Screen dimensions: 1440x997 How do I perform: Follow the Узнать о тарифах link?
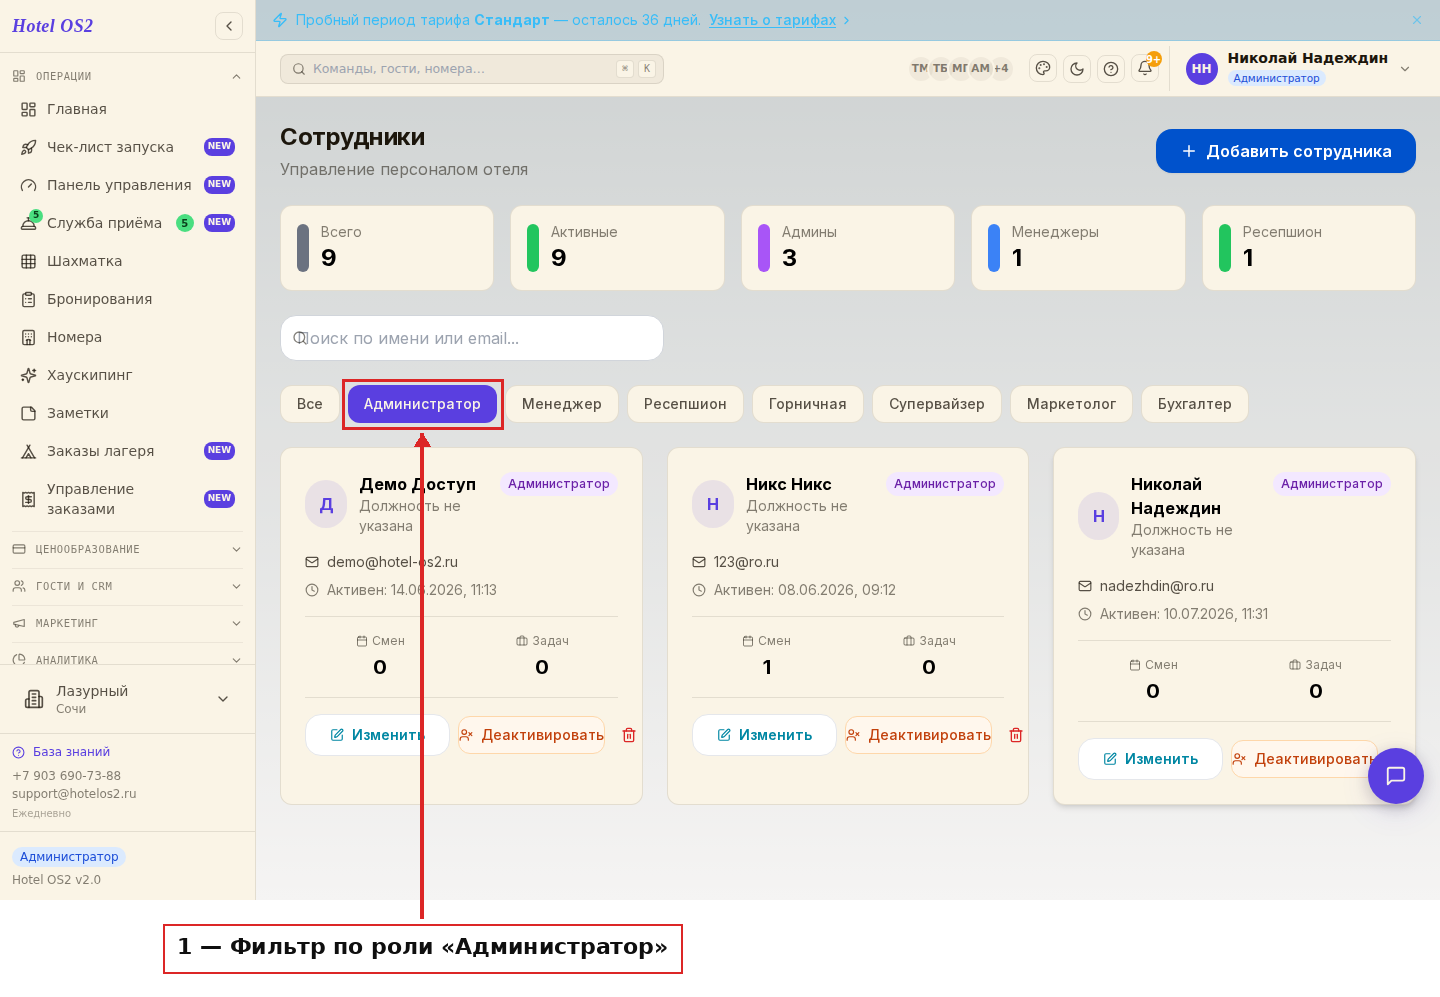pyautogui.click(x=773, y=20)
